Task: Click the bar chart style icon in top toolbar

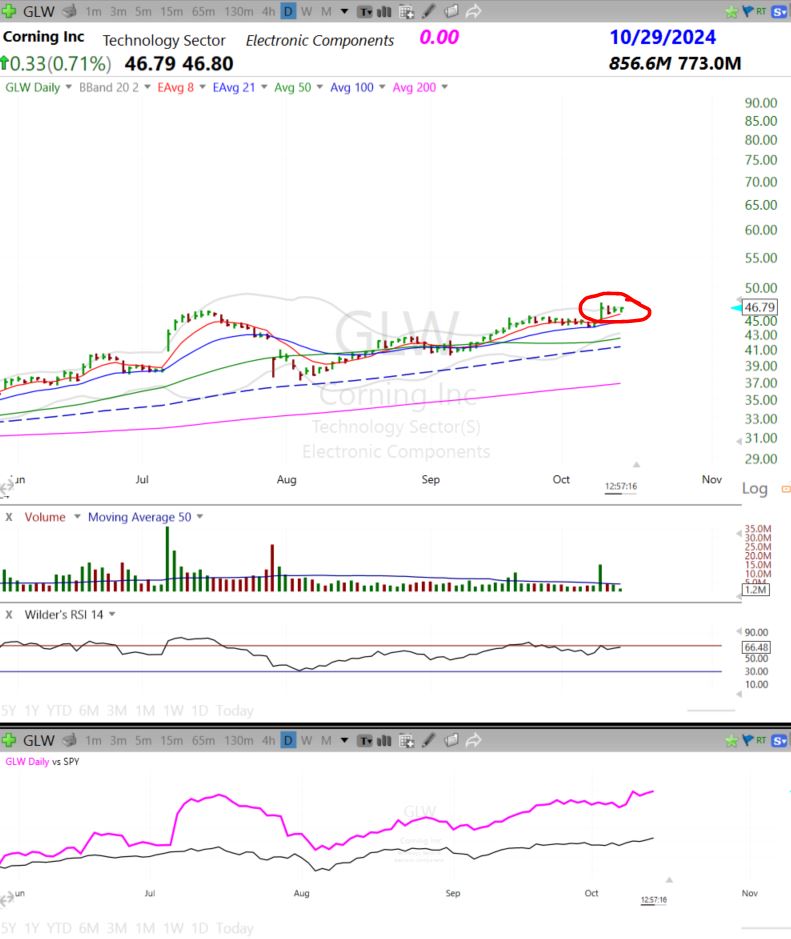Action: [x=384, y=11]
